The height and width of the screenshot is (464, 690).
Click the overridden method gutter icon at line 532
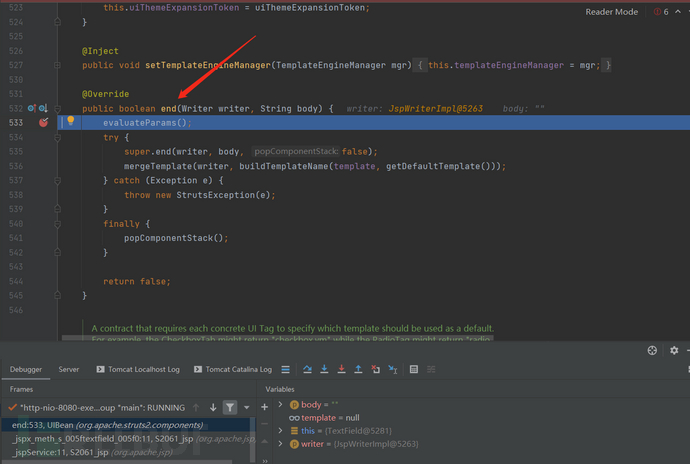coord(32,108)
